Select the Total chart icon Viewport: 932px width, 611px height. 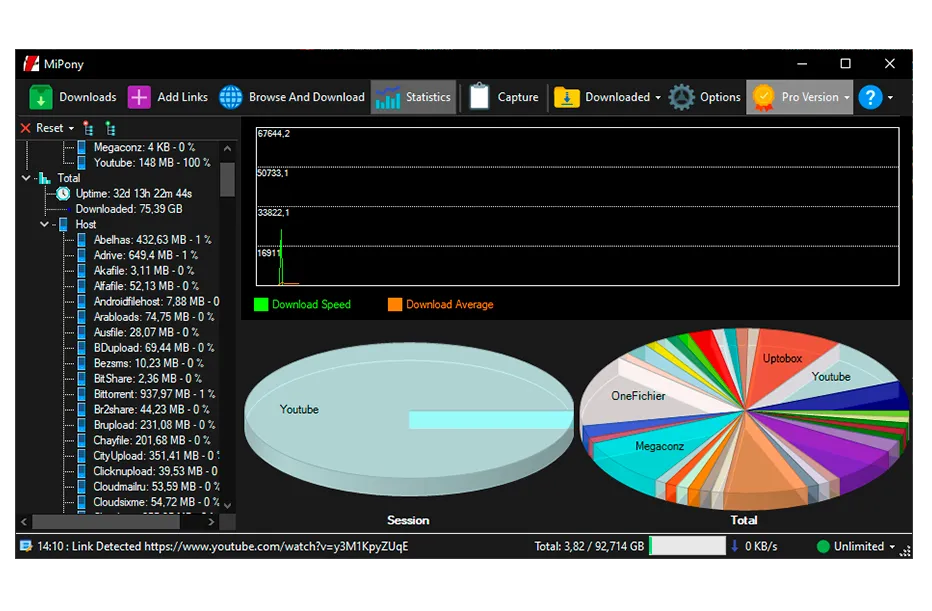pos(45,178)
